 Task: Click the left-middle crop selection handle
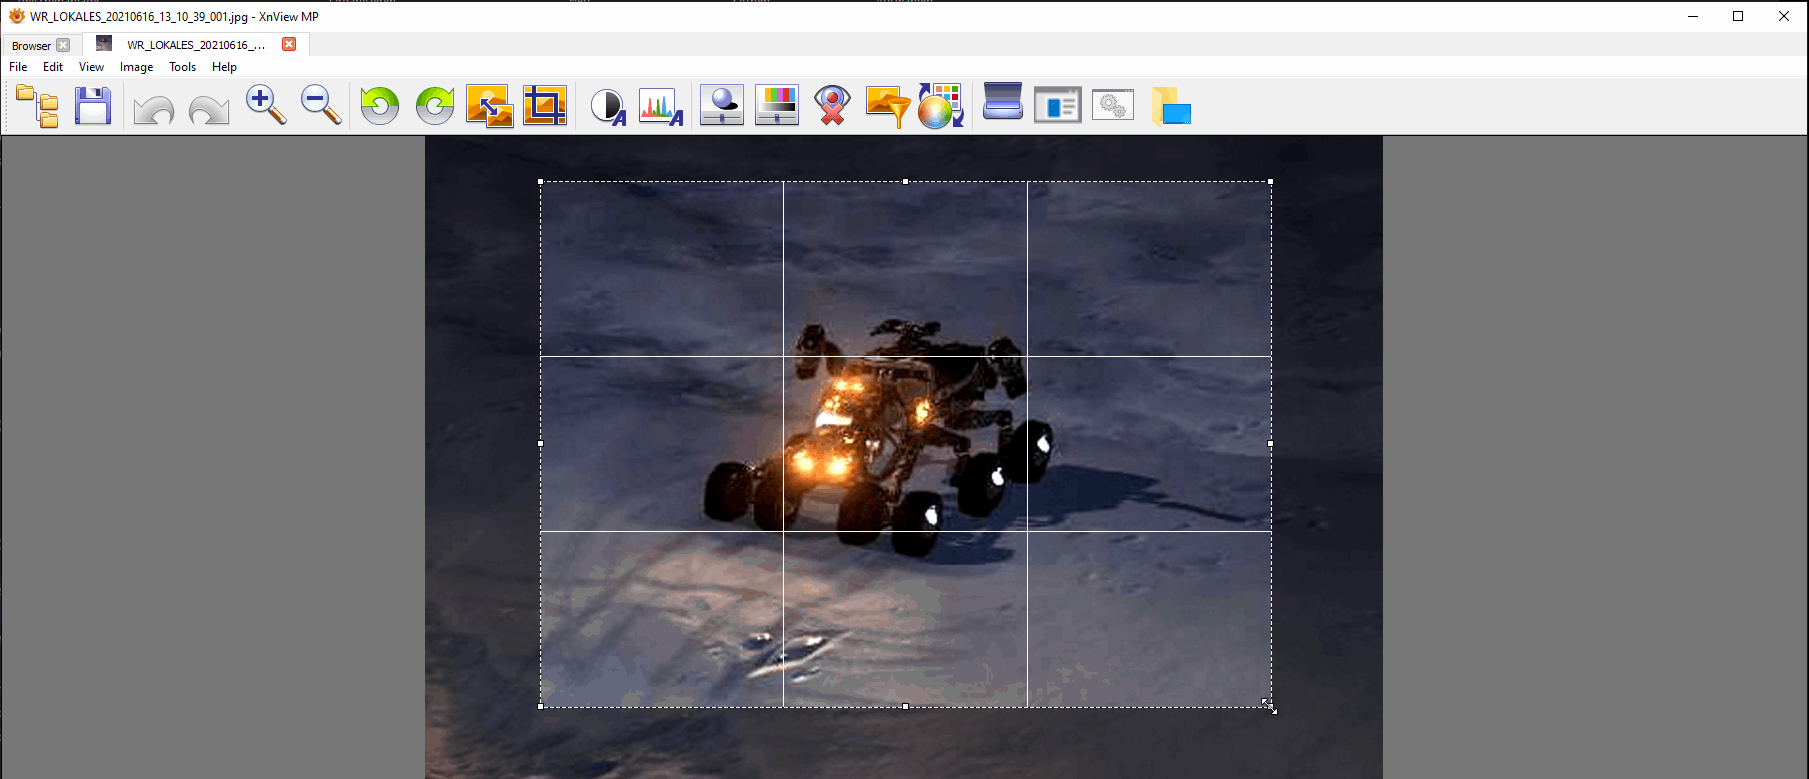click(541, 443)
